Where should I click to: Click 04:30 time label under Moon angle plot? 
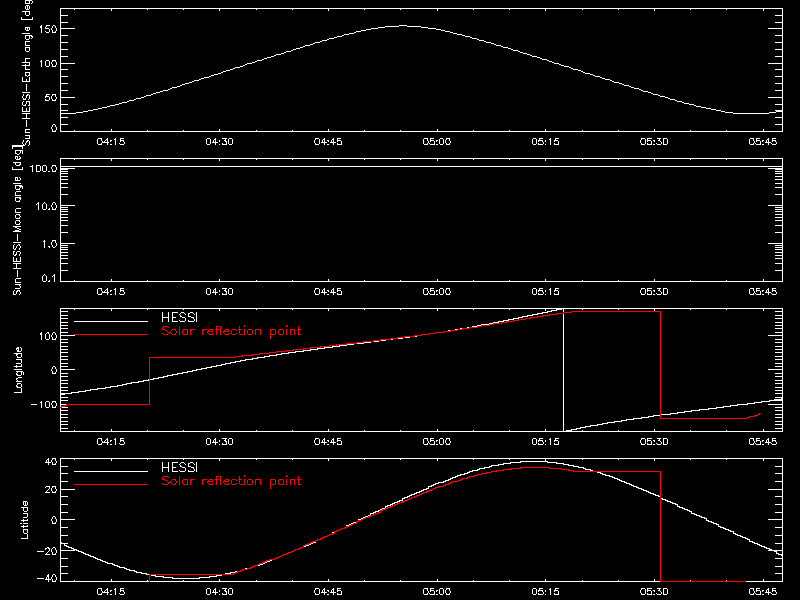(219, 292)
